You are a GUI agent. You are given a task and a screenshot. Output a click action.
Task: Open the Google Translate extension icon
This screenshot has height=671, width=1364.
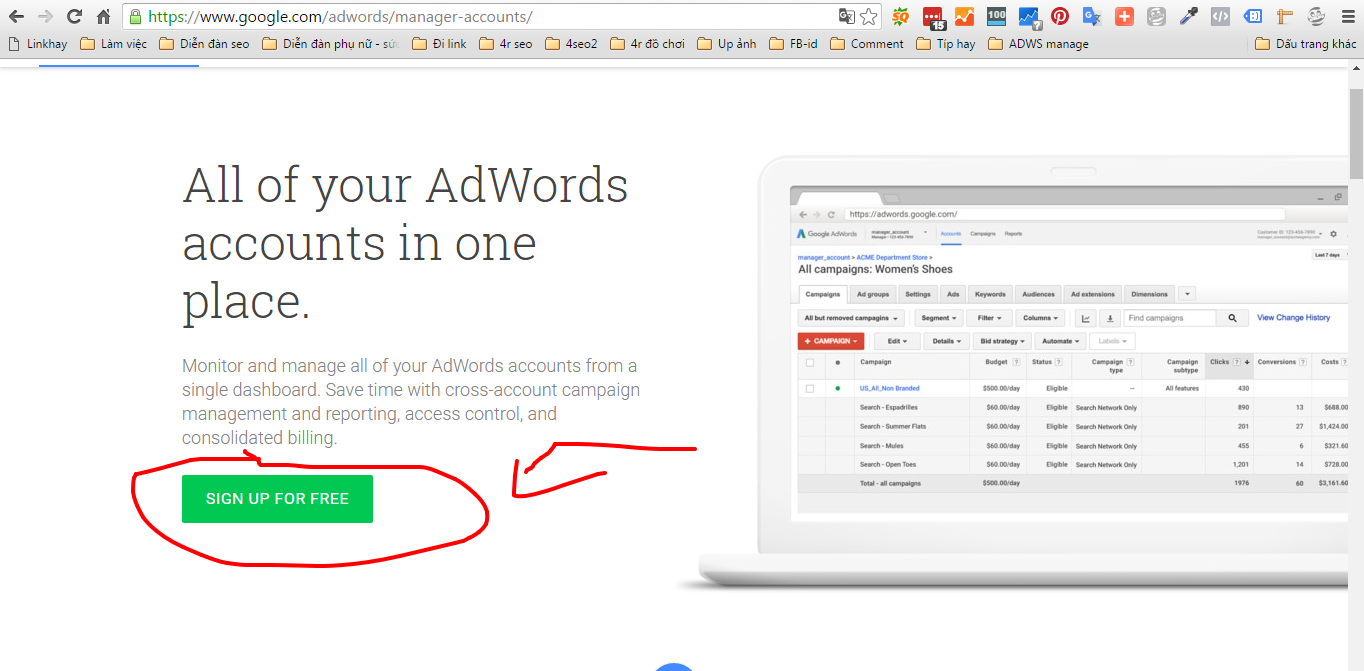coord(1092,16)
